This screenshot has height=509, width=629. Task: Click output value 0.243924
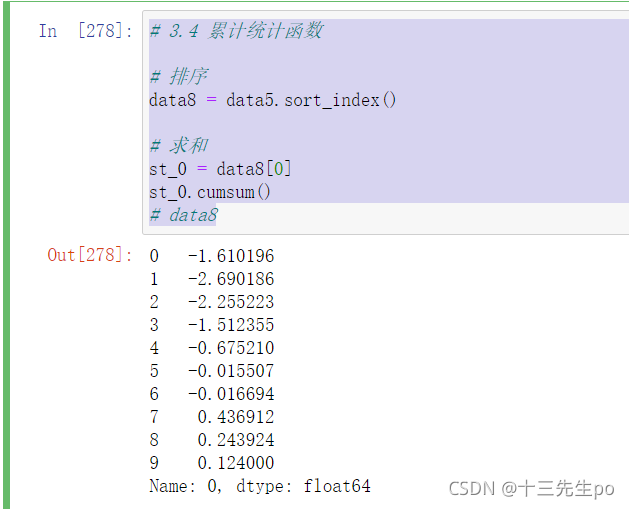236,440
